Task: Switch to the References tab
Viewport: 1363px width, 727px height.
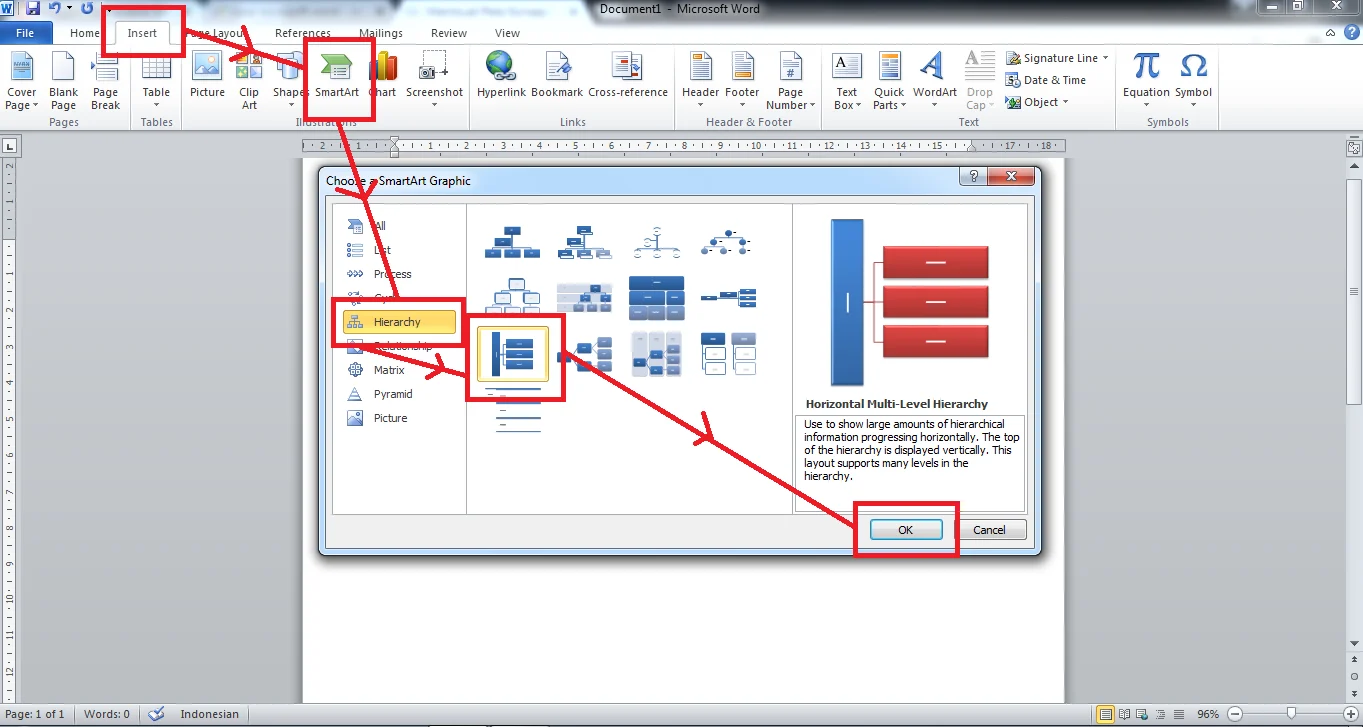Action: pyautogui.click(x=303, y=33)
